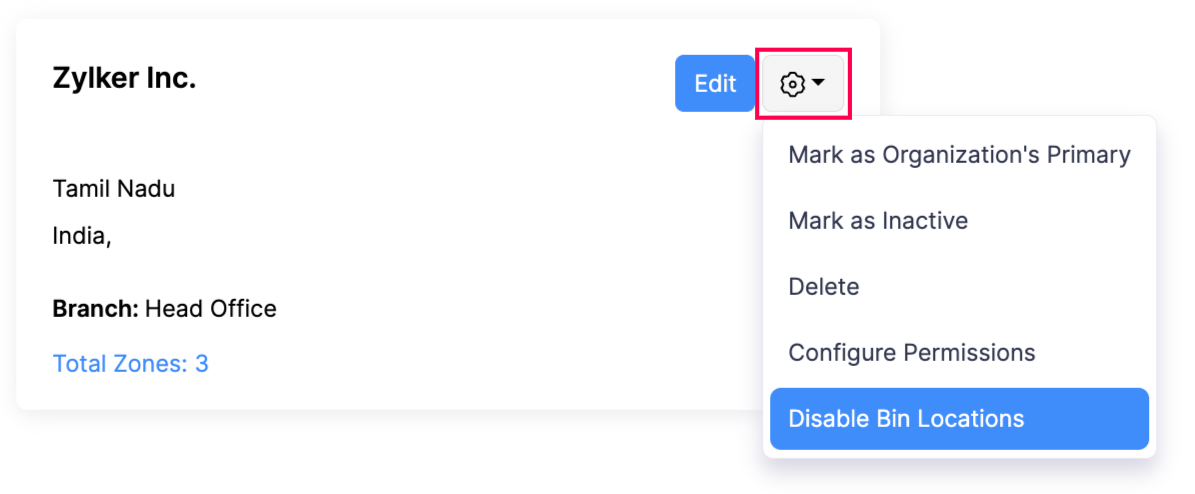Viewport: 1195px width, 494px height.
Task: Open the Total Zones: 3 link
Action: coord(130,363)
